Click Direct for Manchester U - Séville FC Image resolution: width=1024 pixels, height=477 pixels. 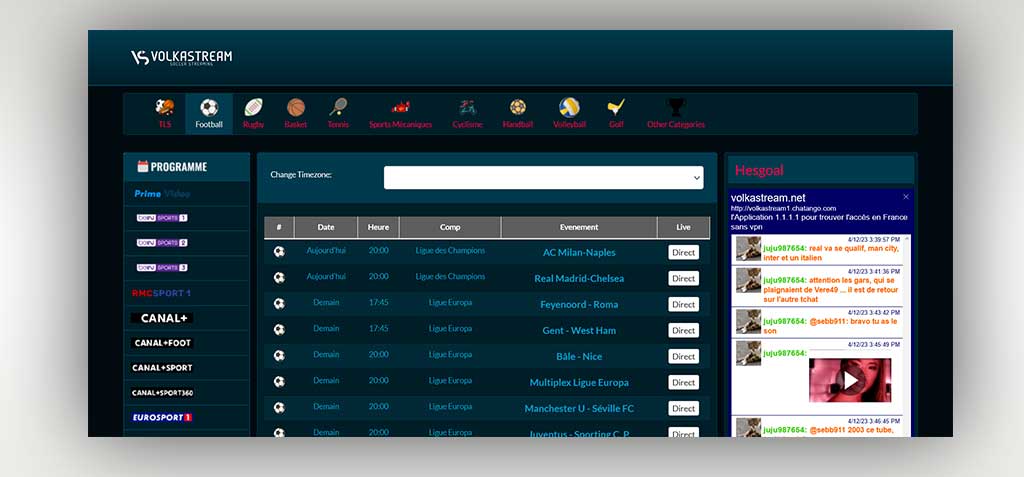(x=683, y=409)
